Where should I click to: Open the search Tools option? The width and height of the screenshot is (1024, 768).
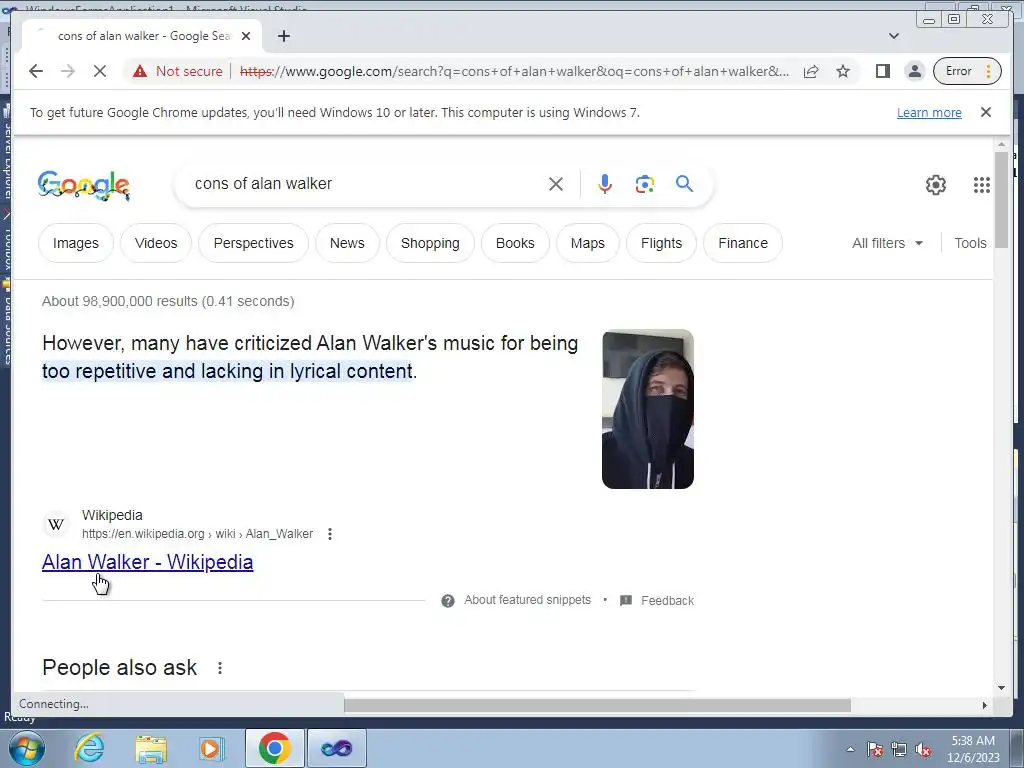click(970, 243)
